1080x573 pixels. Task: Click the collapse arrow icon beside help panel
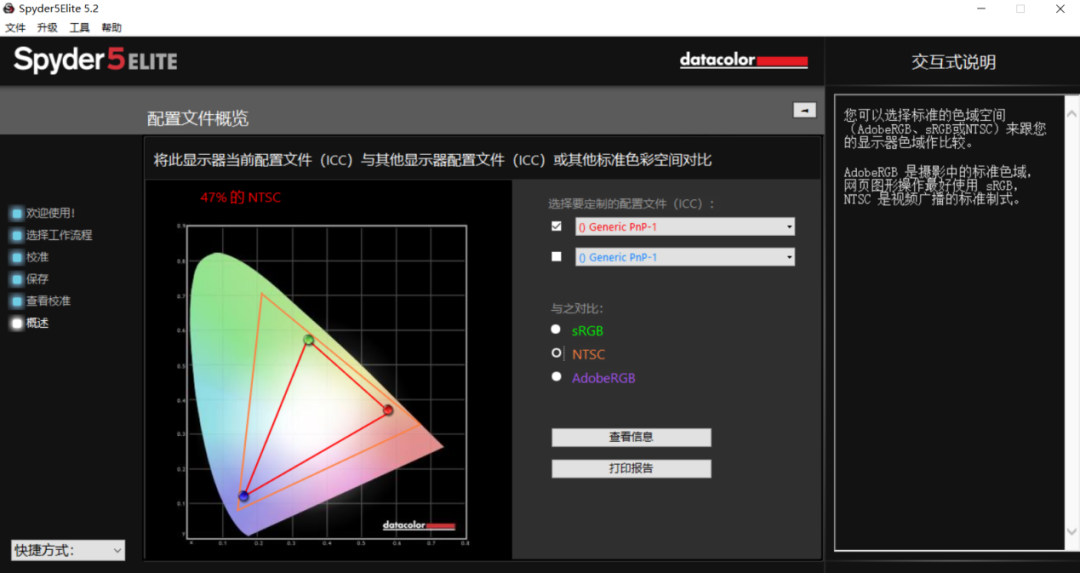click(x=804, y=110)
